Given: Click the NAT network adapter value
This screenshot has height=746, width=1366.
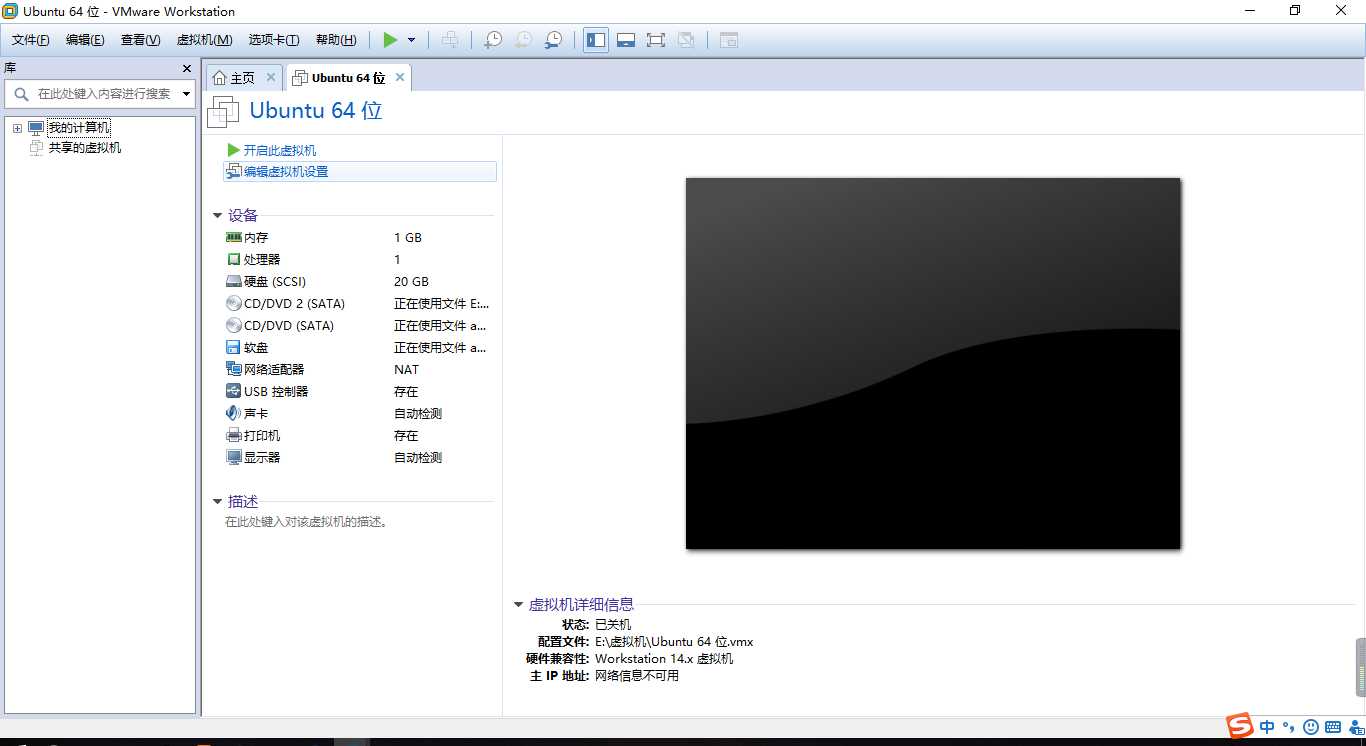Looking at the screenshot, I should click(x=406, y=370).
